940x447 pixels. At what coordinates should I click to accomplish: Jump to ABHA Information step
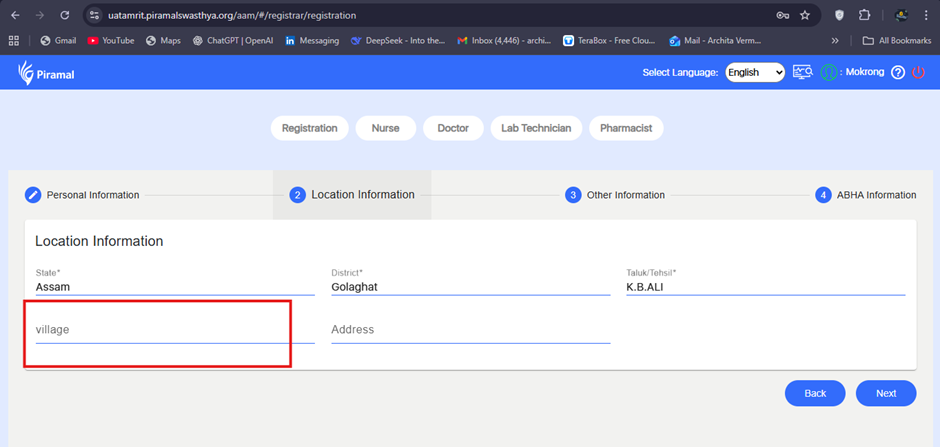(865, 195)
